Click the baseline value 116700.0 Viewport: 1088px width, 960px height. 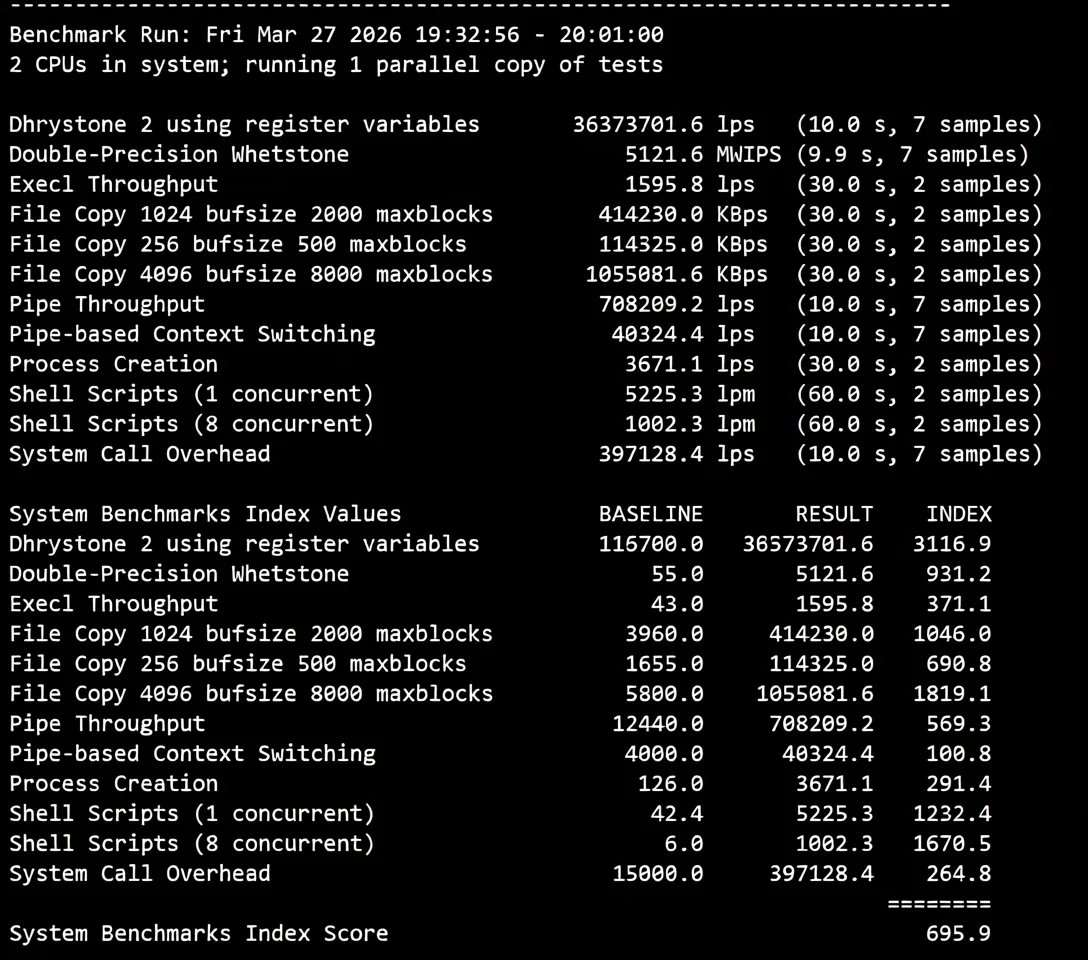tap(651, 545)
